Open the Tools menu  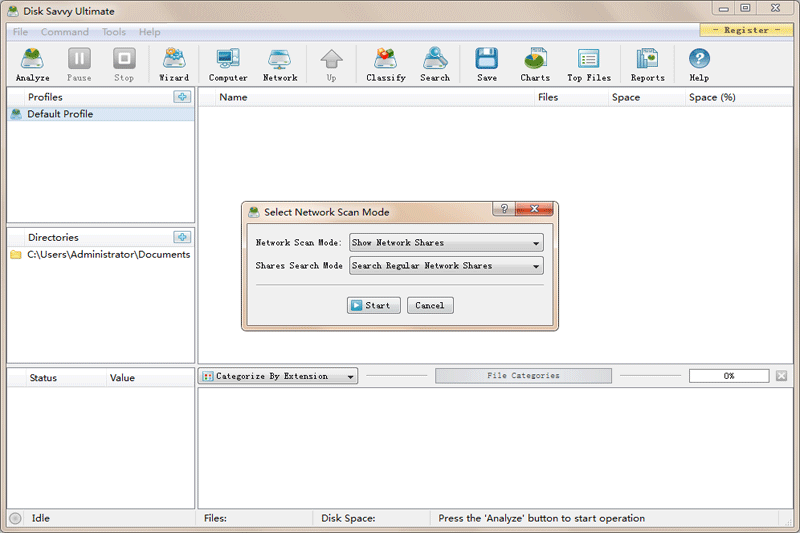click(114, 32)
